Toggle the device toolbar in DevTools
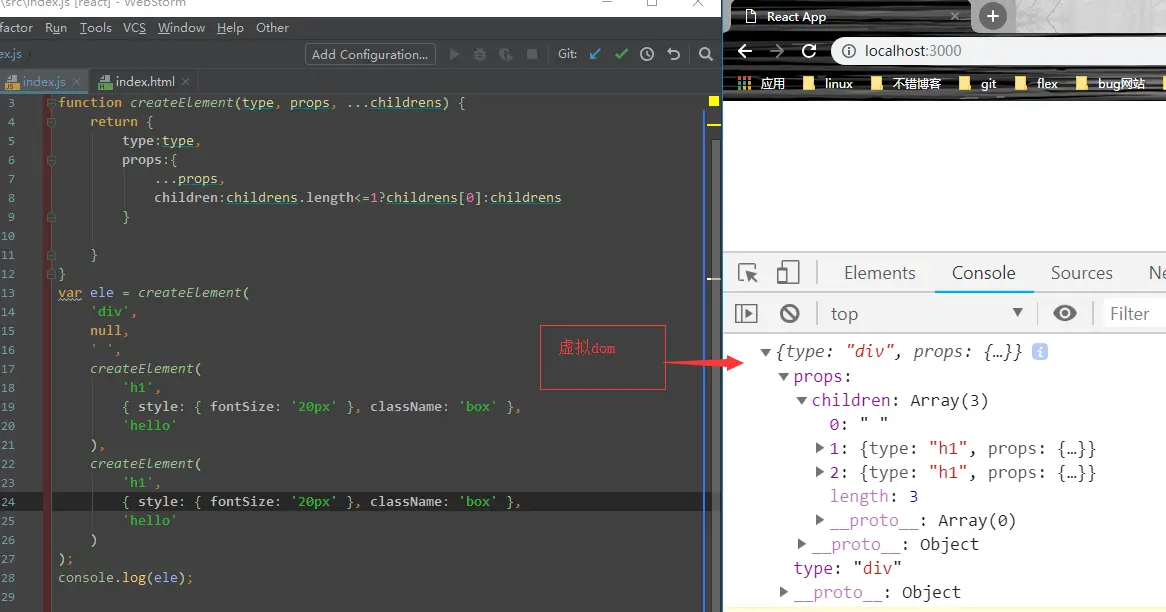The height and width of the screenshot is (612, 1166). tap(789, 273)
